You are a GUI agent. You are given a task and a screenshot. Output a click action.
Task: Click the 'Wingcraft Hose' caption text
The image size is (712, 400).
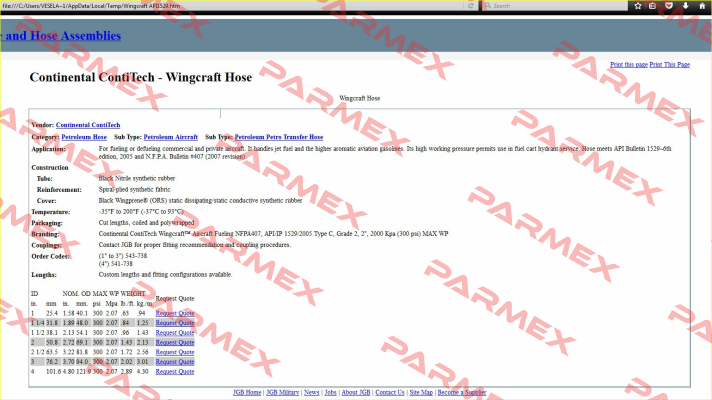click(360, 98)
